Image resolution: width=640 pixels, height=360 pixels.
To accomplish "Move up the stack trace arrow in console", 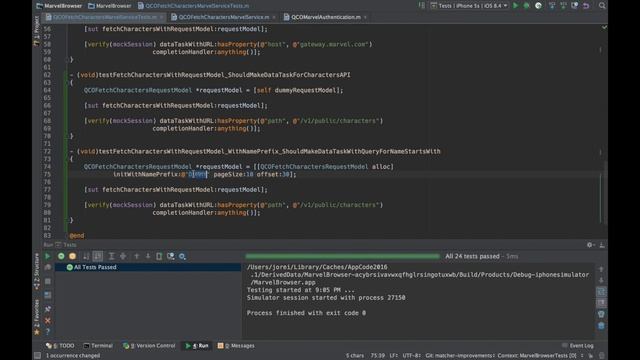I will point(601,269).
